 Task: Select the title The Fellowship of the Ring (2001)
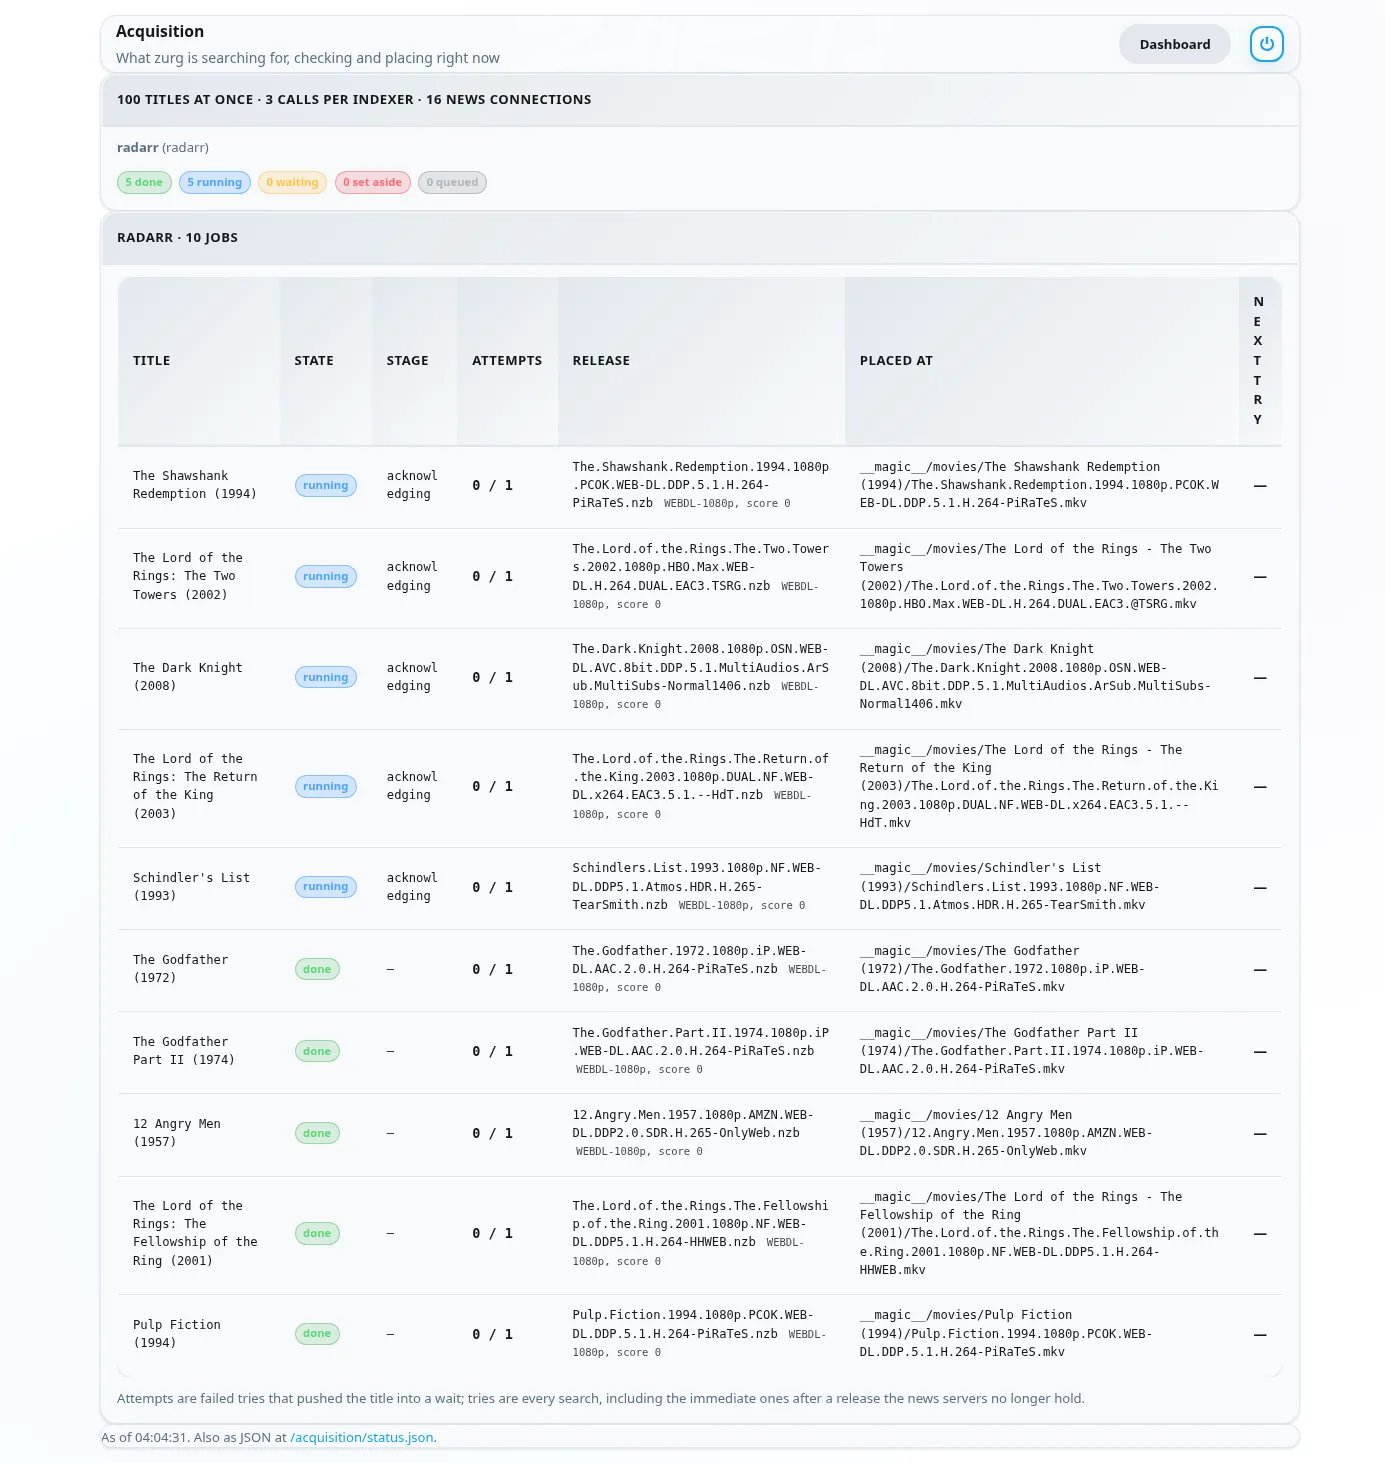195,1233
